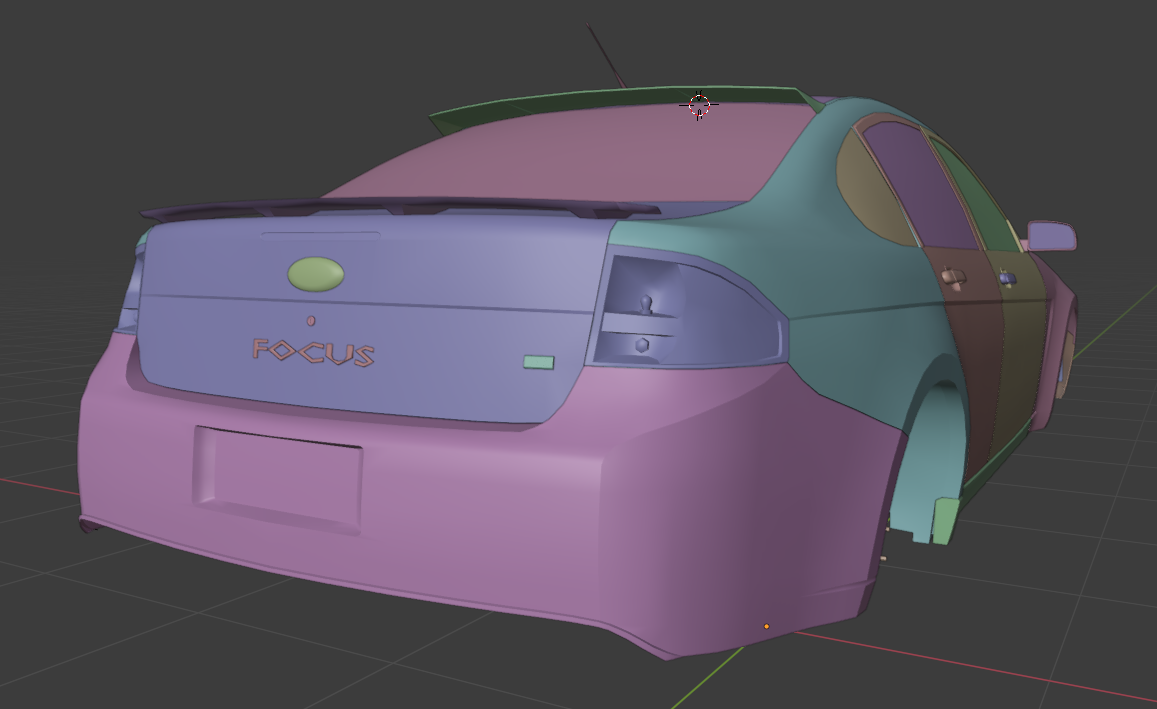Screen dimensions: 1157x709
Task: Select the small green rectangular badge on the trunk
Action: coord(539,362)
